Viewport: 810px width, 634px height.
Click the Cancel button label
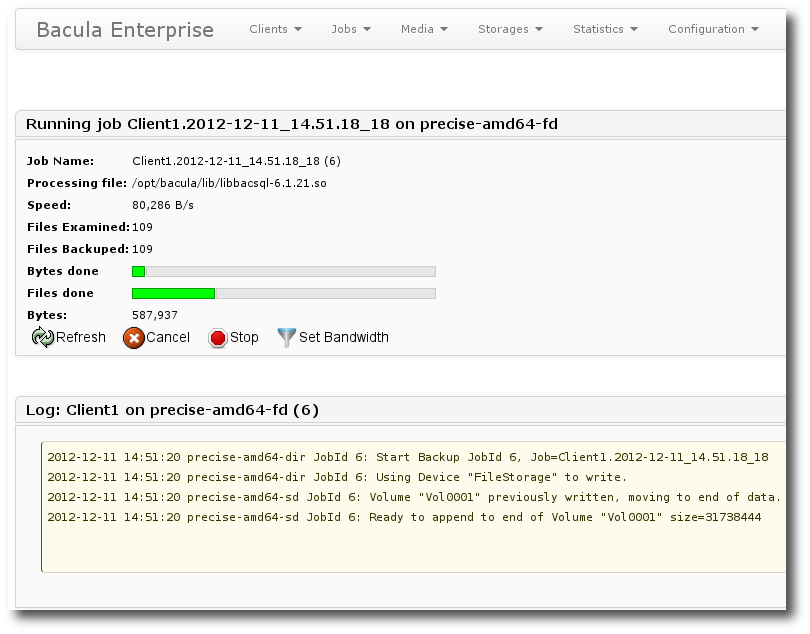[x=168, y=337]
